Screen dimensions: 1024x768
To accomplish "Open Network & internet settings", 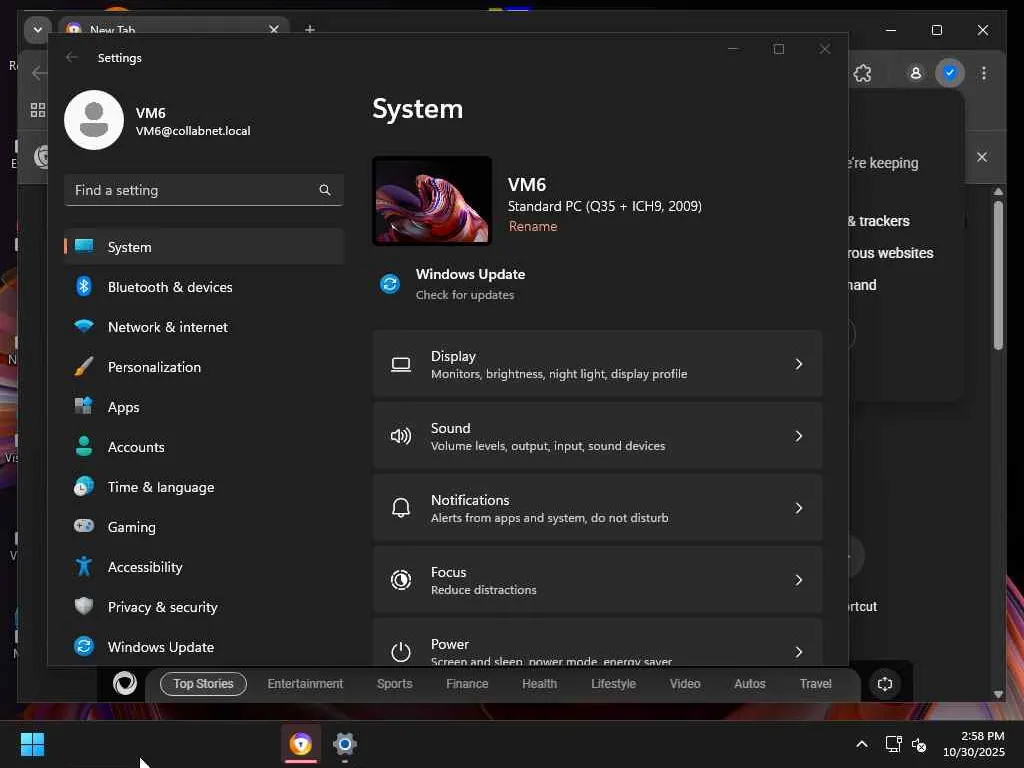I will [x=204, y=327].
